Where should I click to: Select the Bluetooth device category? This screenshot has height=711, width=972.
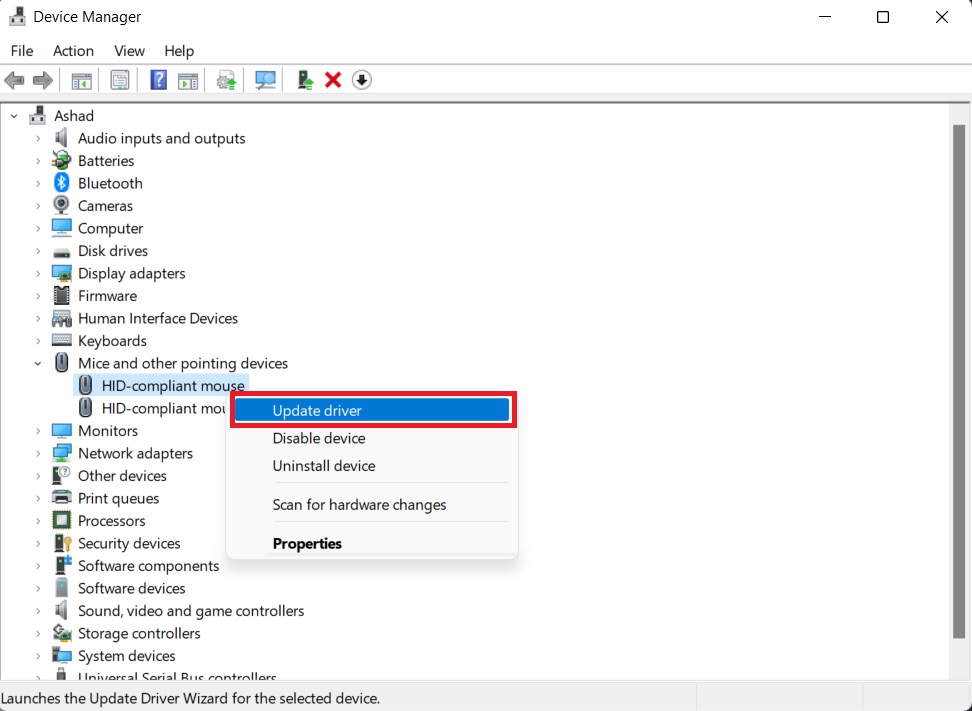(109, 183)
